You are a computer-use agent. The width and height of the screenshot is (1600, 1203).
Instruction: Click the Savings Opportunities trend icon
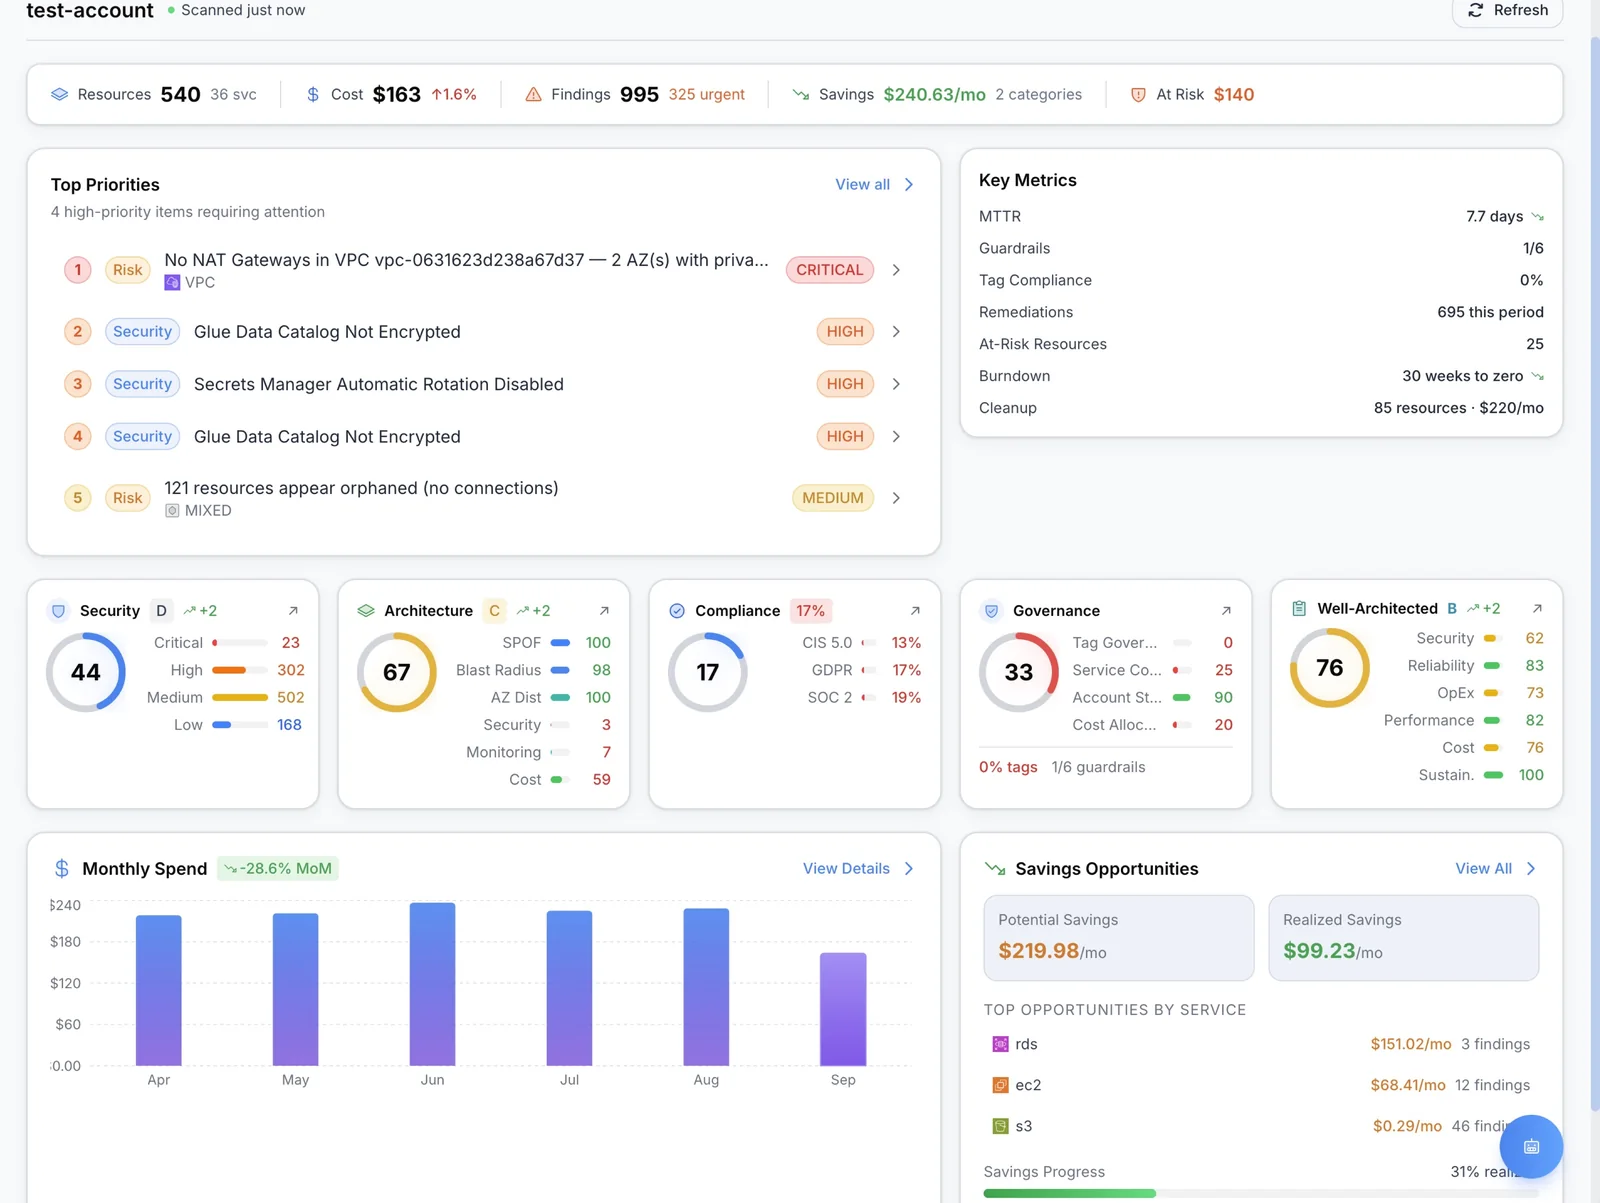tap(995, 869)
